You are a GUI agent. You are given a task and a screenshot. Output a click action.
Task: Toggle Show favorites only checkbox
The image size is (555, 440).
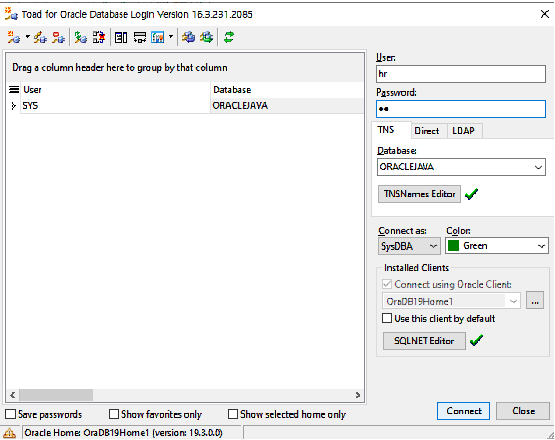coord(114,414)
